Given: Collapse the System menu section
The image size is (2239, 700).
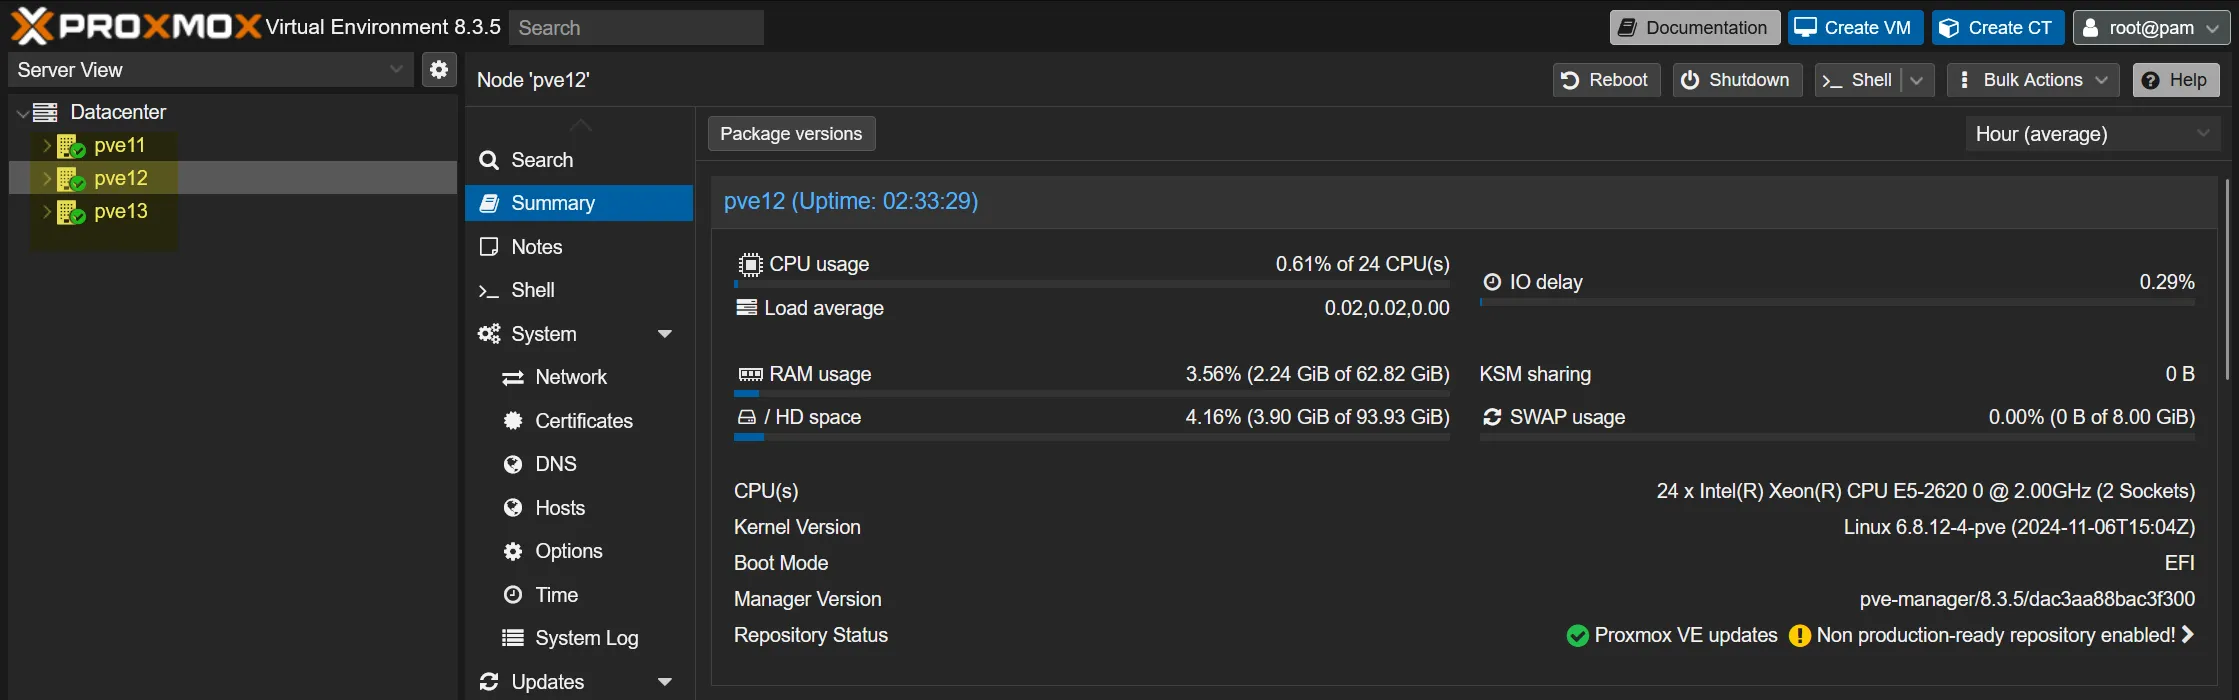Looking at the screenshot, I should 665,334.
